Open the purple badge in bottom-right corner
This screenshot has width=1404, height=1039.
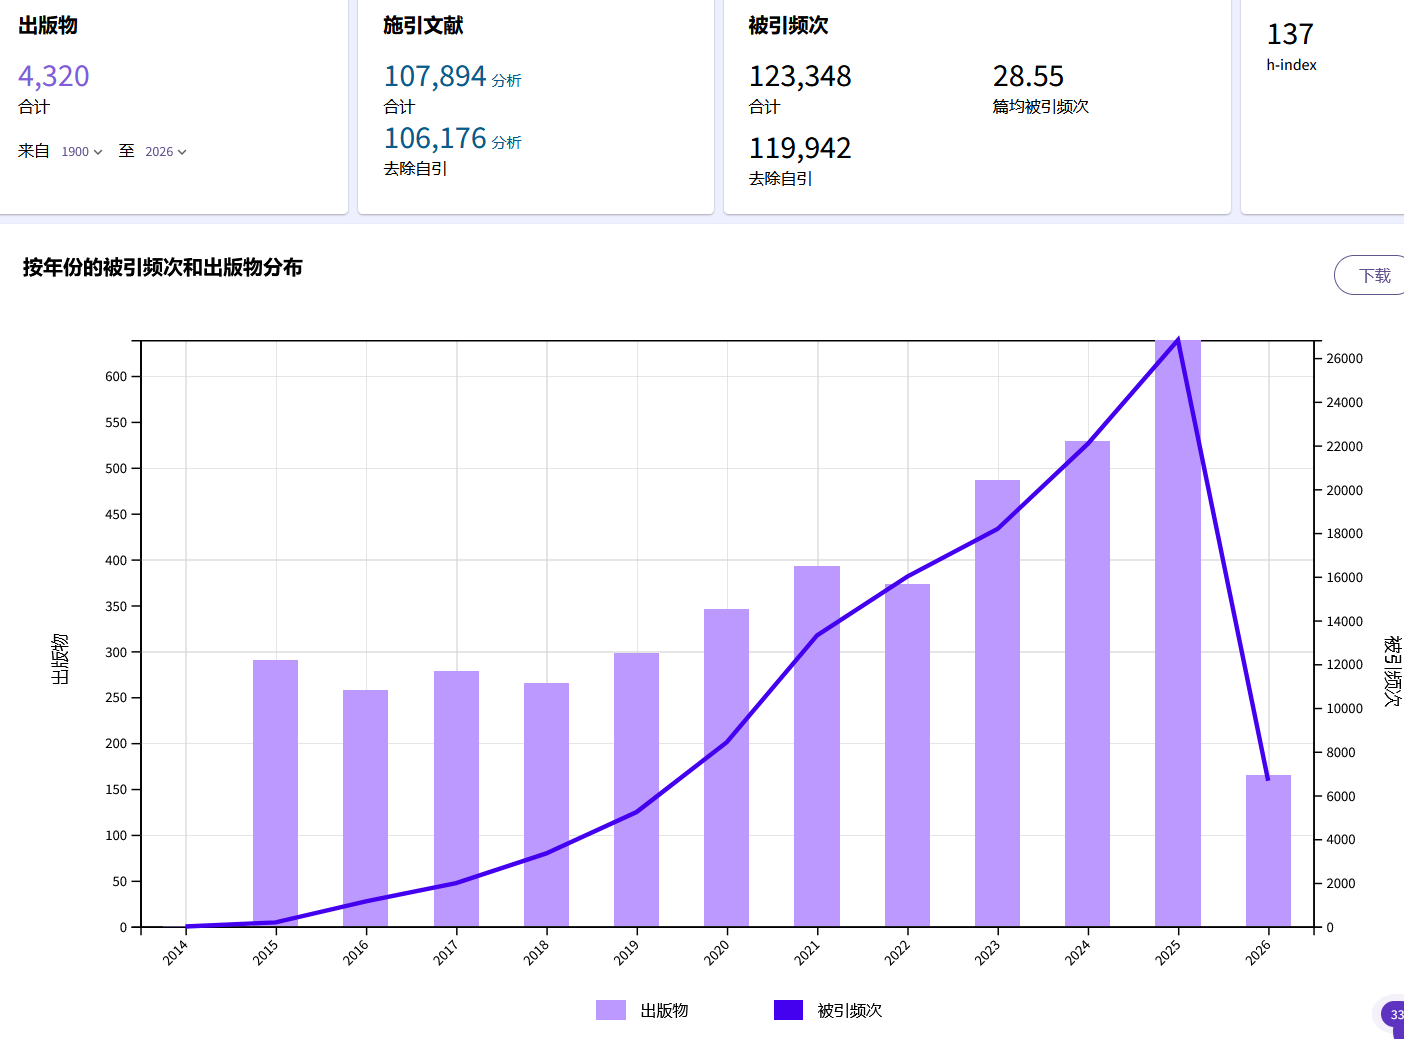[x=1393, y=1015]
